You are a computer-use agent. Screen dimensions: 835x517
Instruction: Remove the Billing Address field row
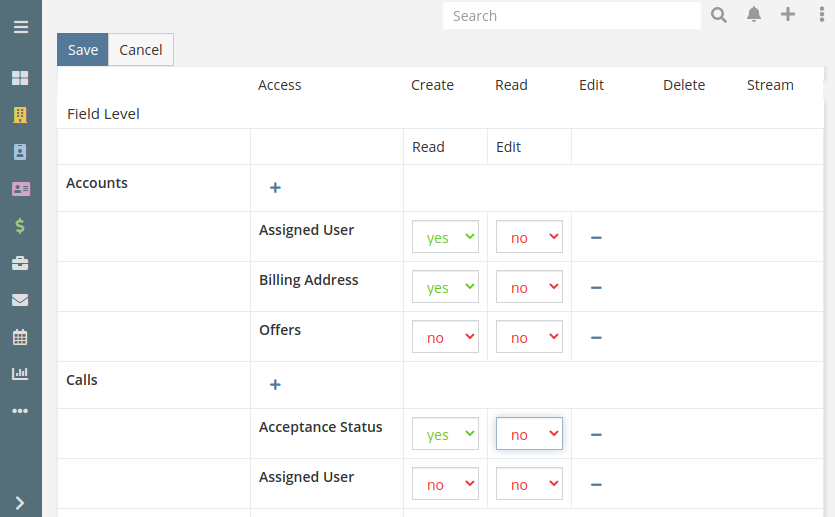(x=596, y=288)
